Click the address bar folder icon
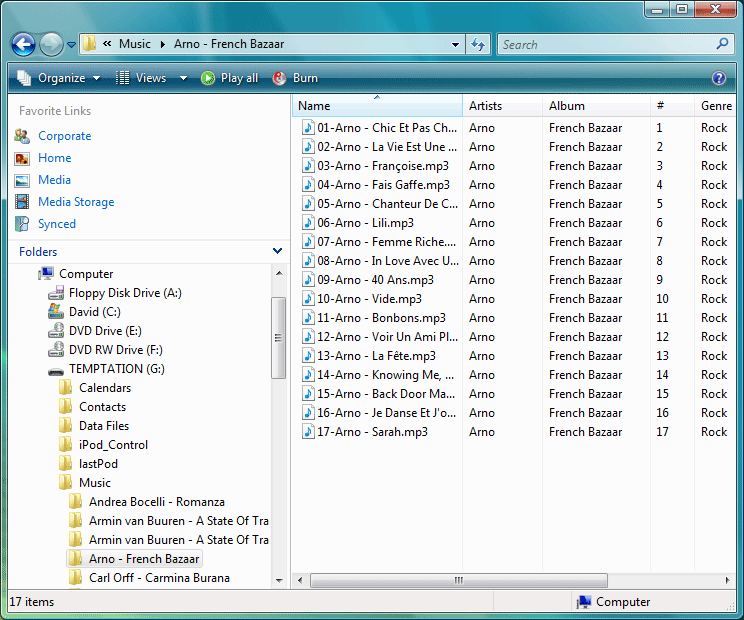 point(89,44)
